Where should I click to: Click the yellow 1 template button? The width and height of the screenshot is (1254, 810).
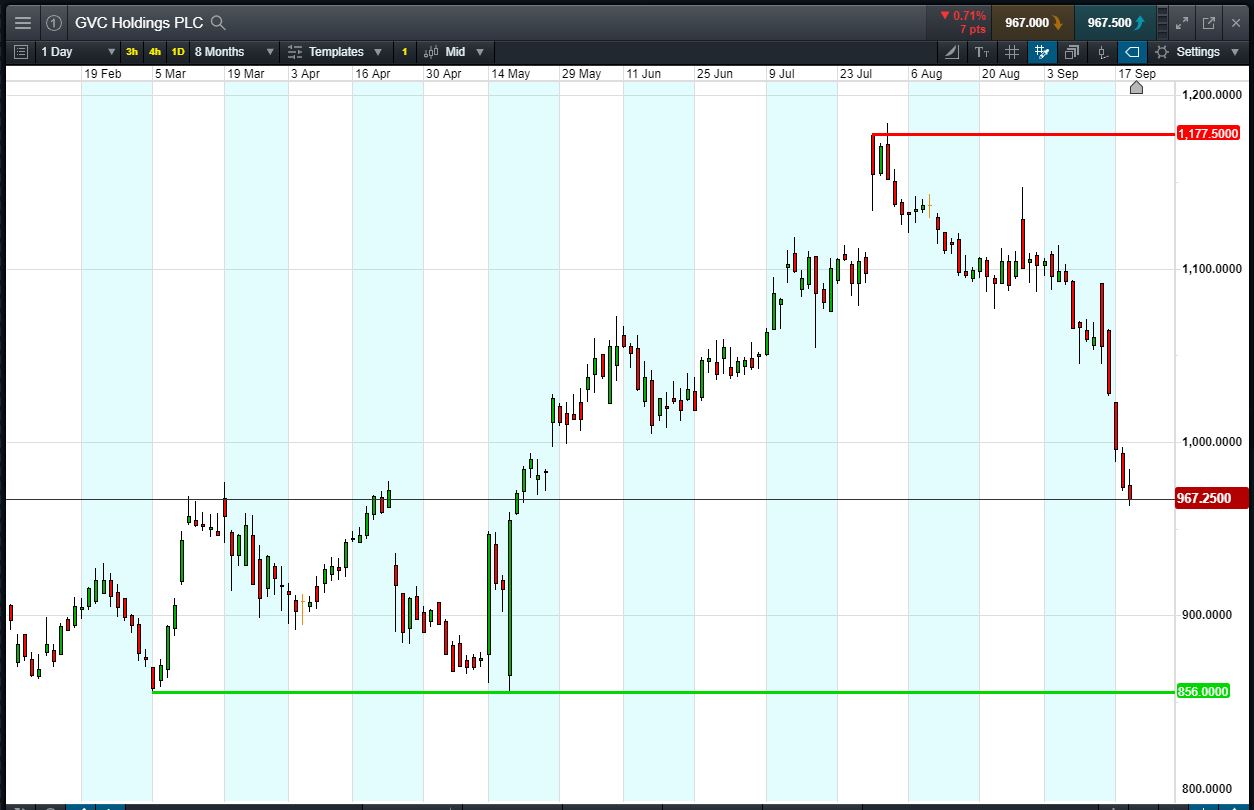pyautogui.click(x=405, y=52)
